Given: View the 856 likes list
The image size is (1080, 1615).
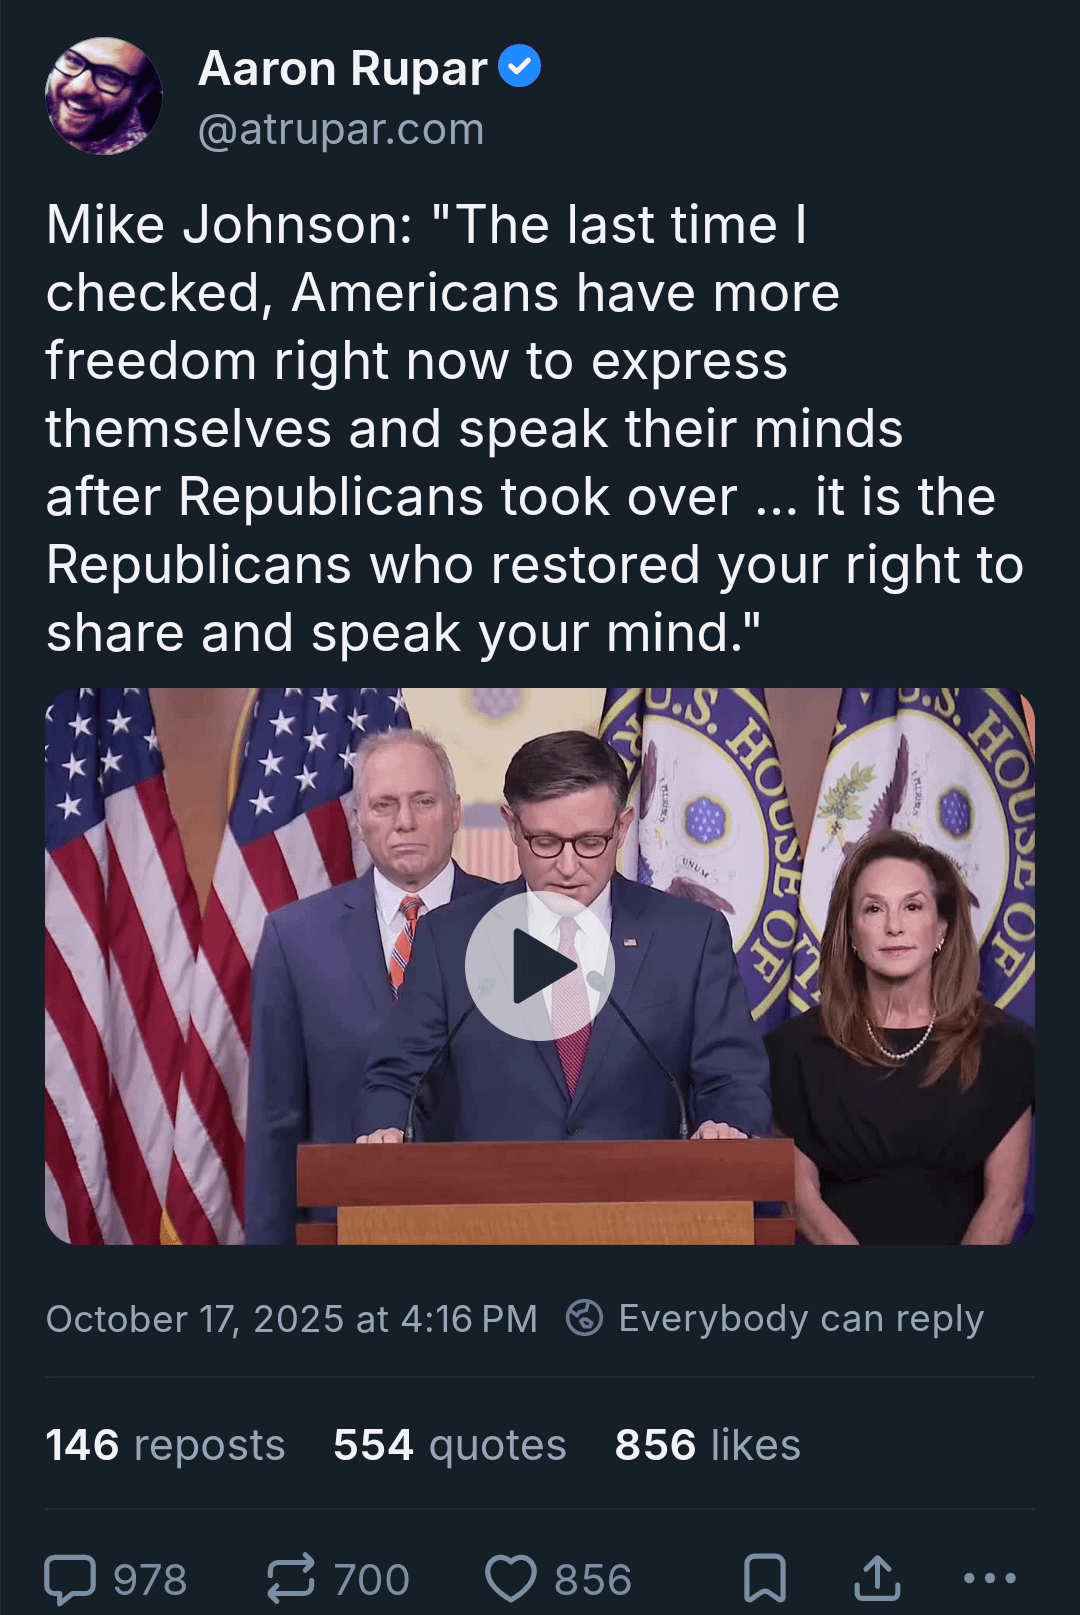Looking at the screenshot, I should click(x=707, y=1445).
